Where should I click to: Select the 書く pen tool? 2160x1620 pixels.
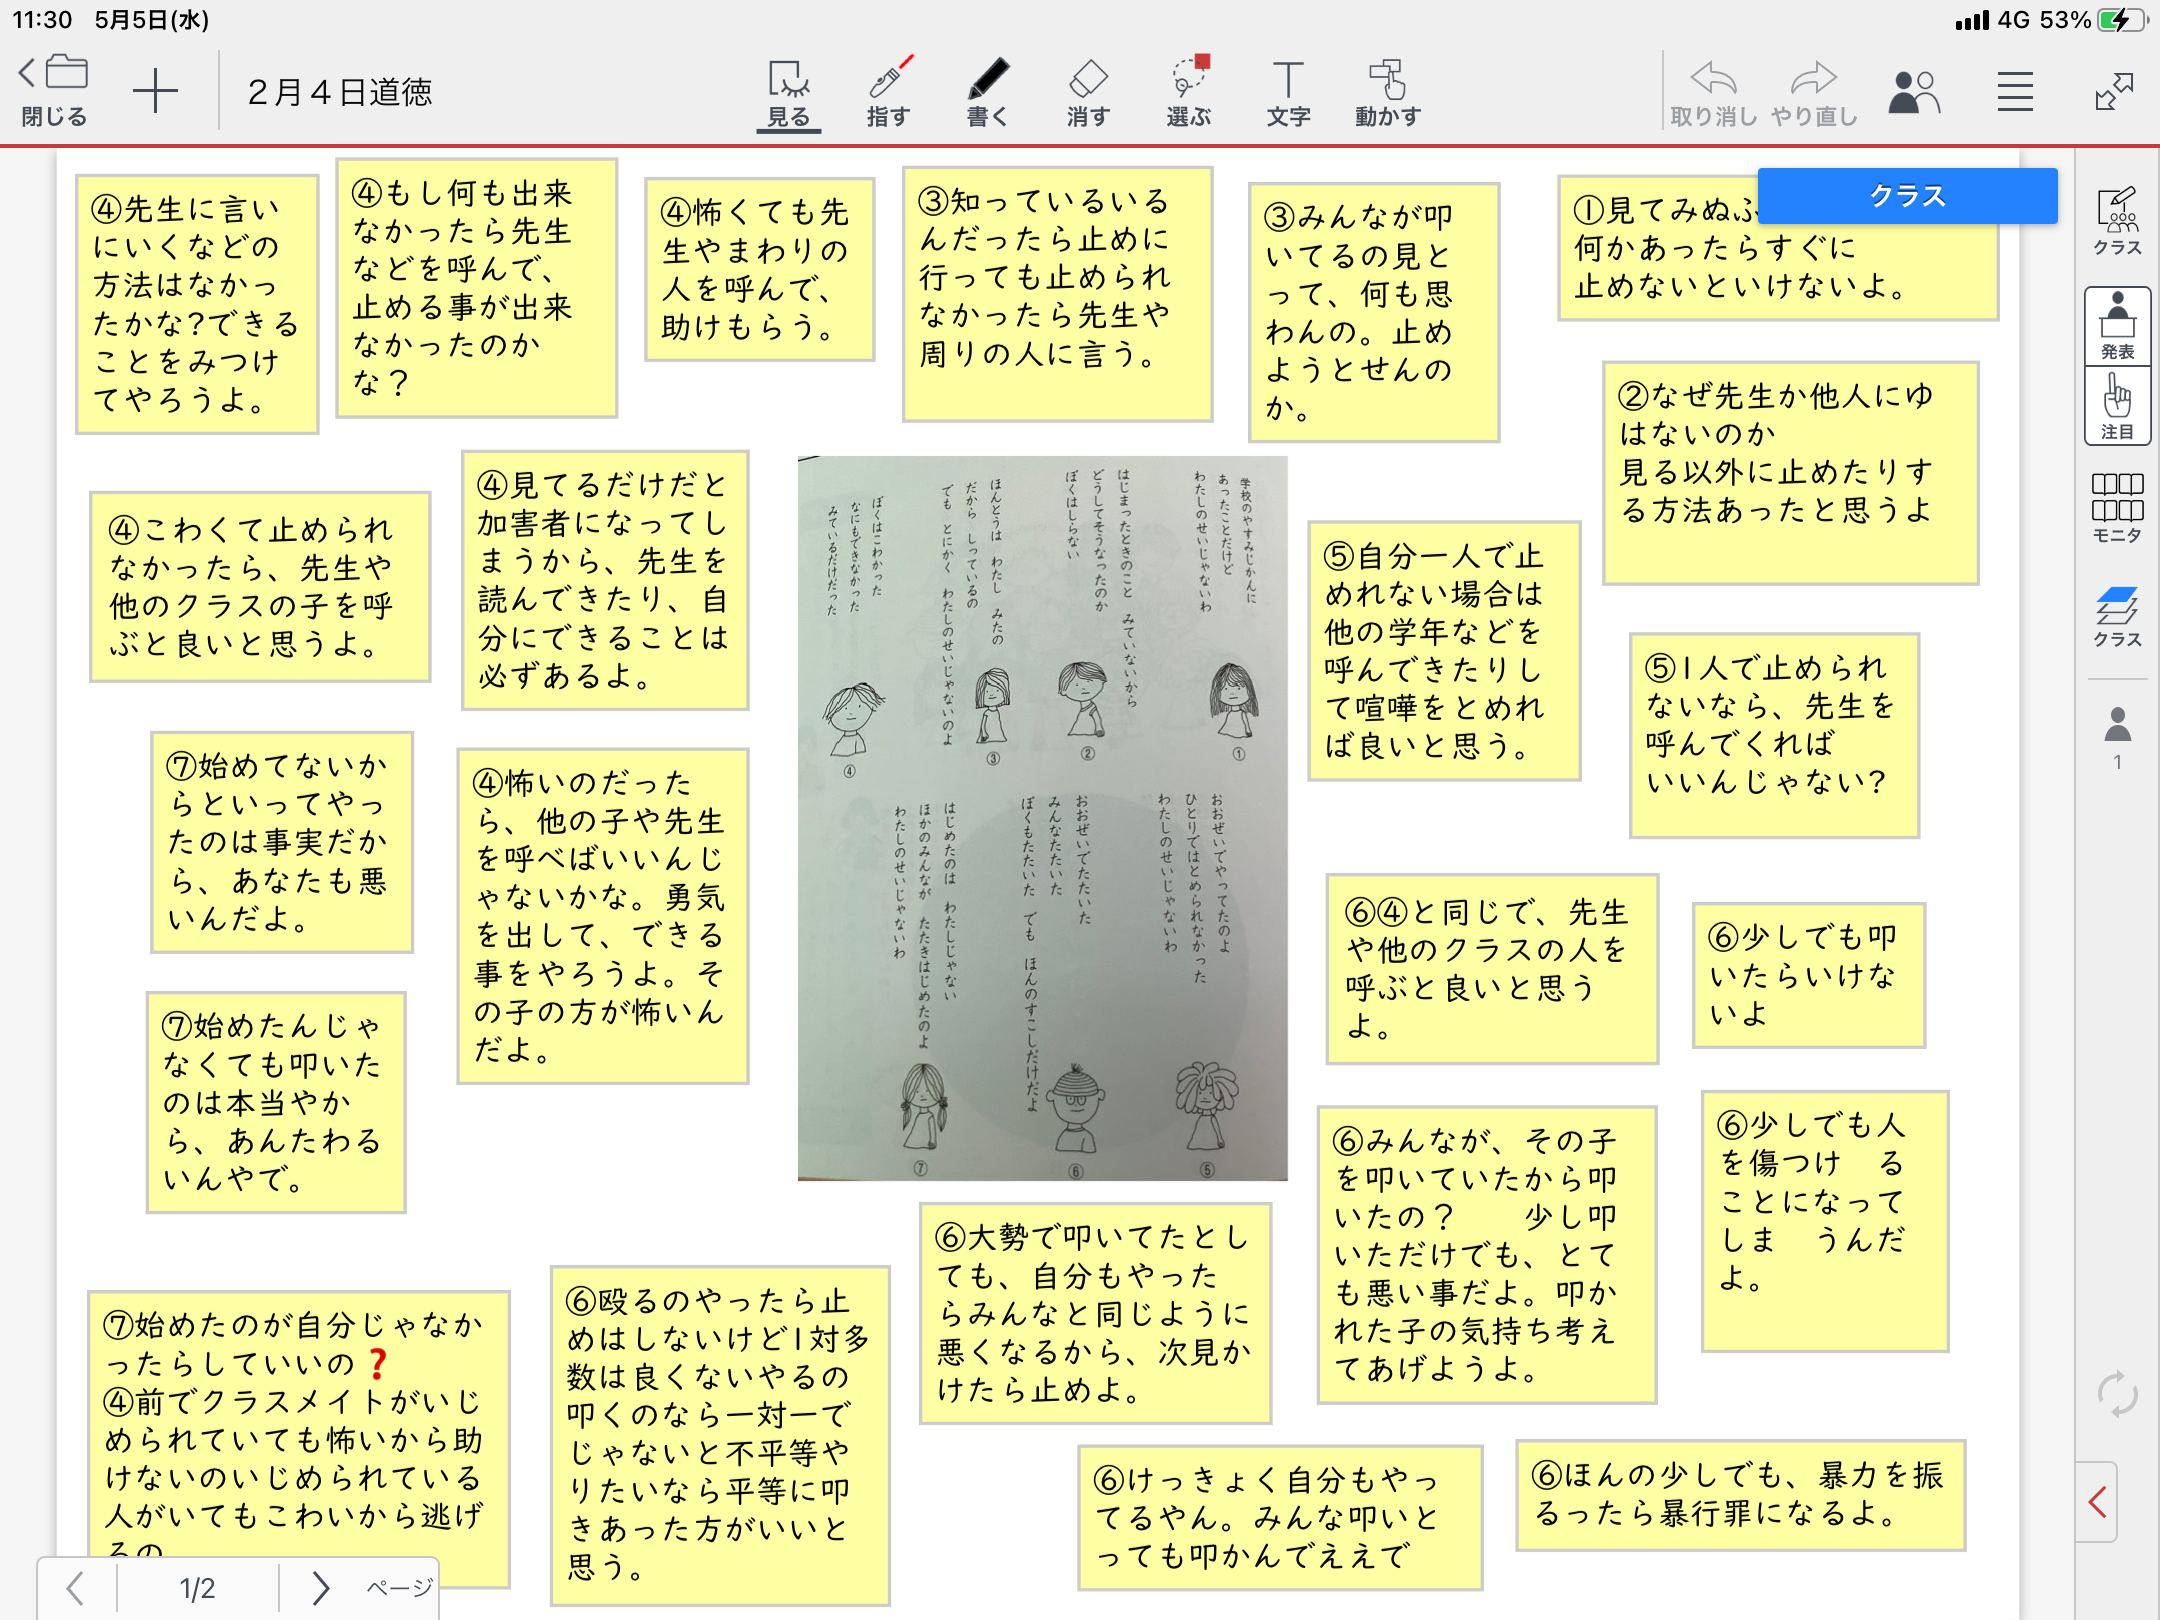987,93
